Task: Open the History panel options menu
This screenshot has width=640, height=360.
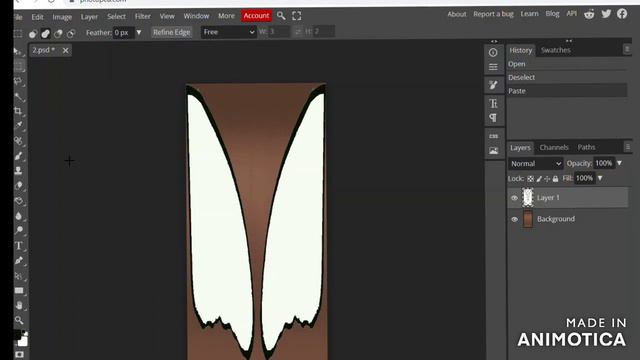Action: click(x=627, y=49)
